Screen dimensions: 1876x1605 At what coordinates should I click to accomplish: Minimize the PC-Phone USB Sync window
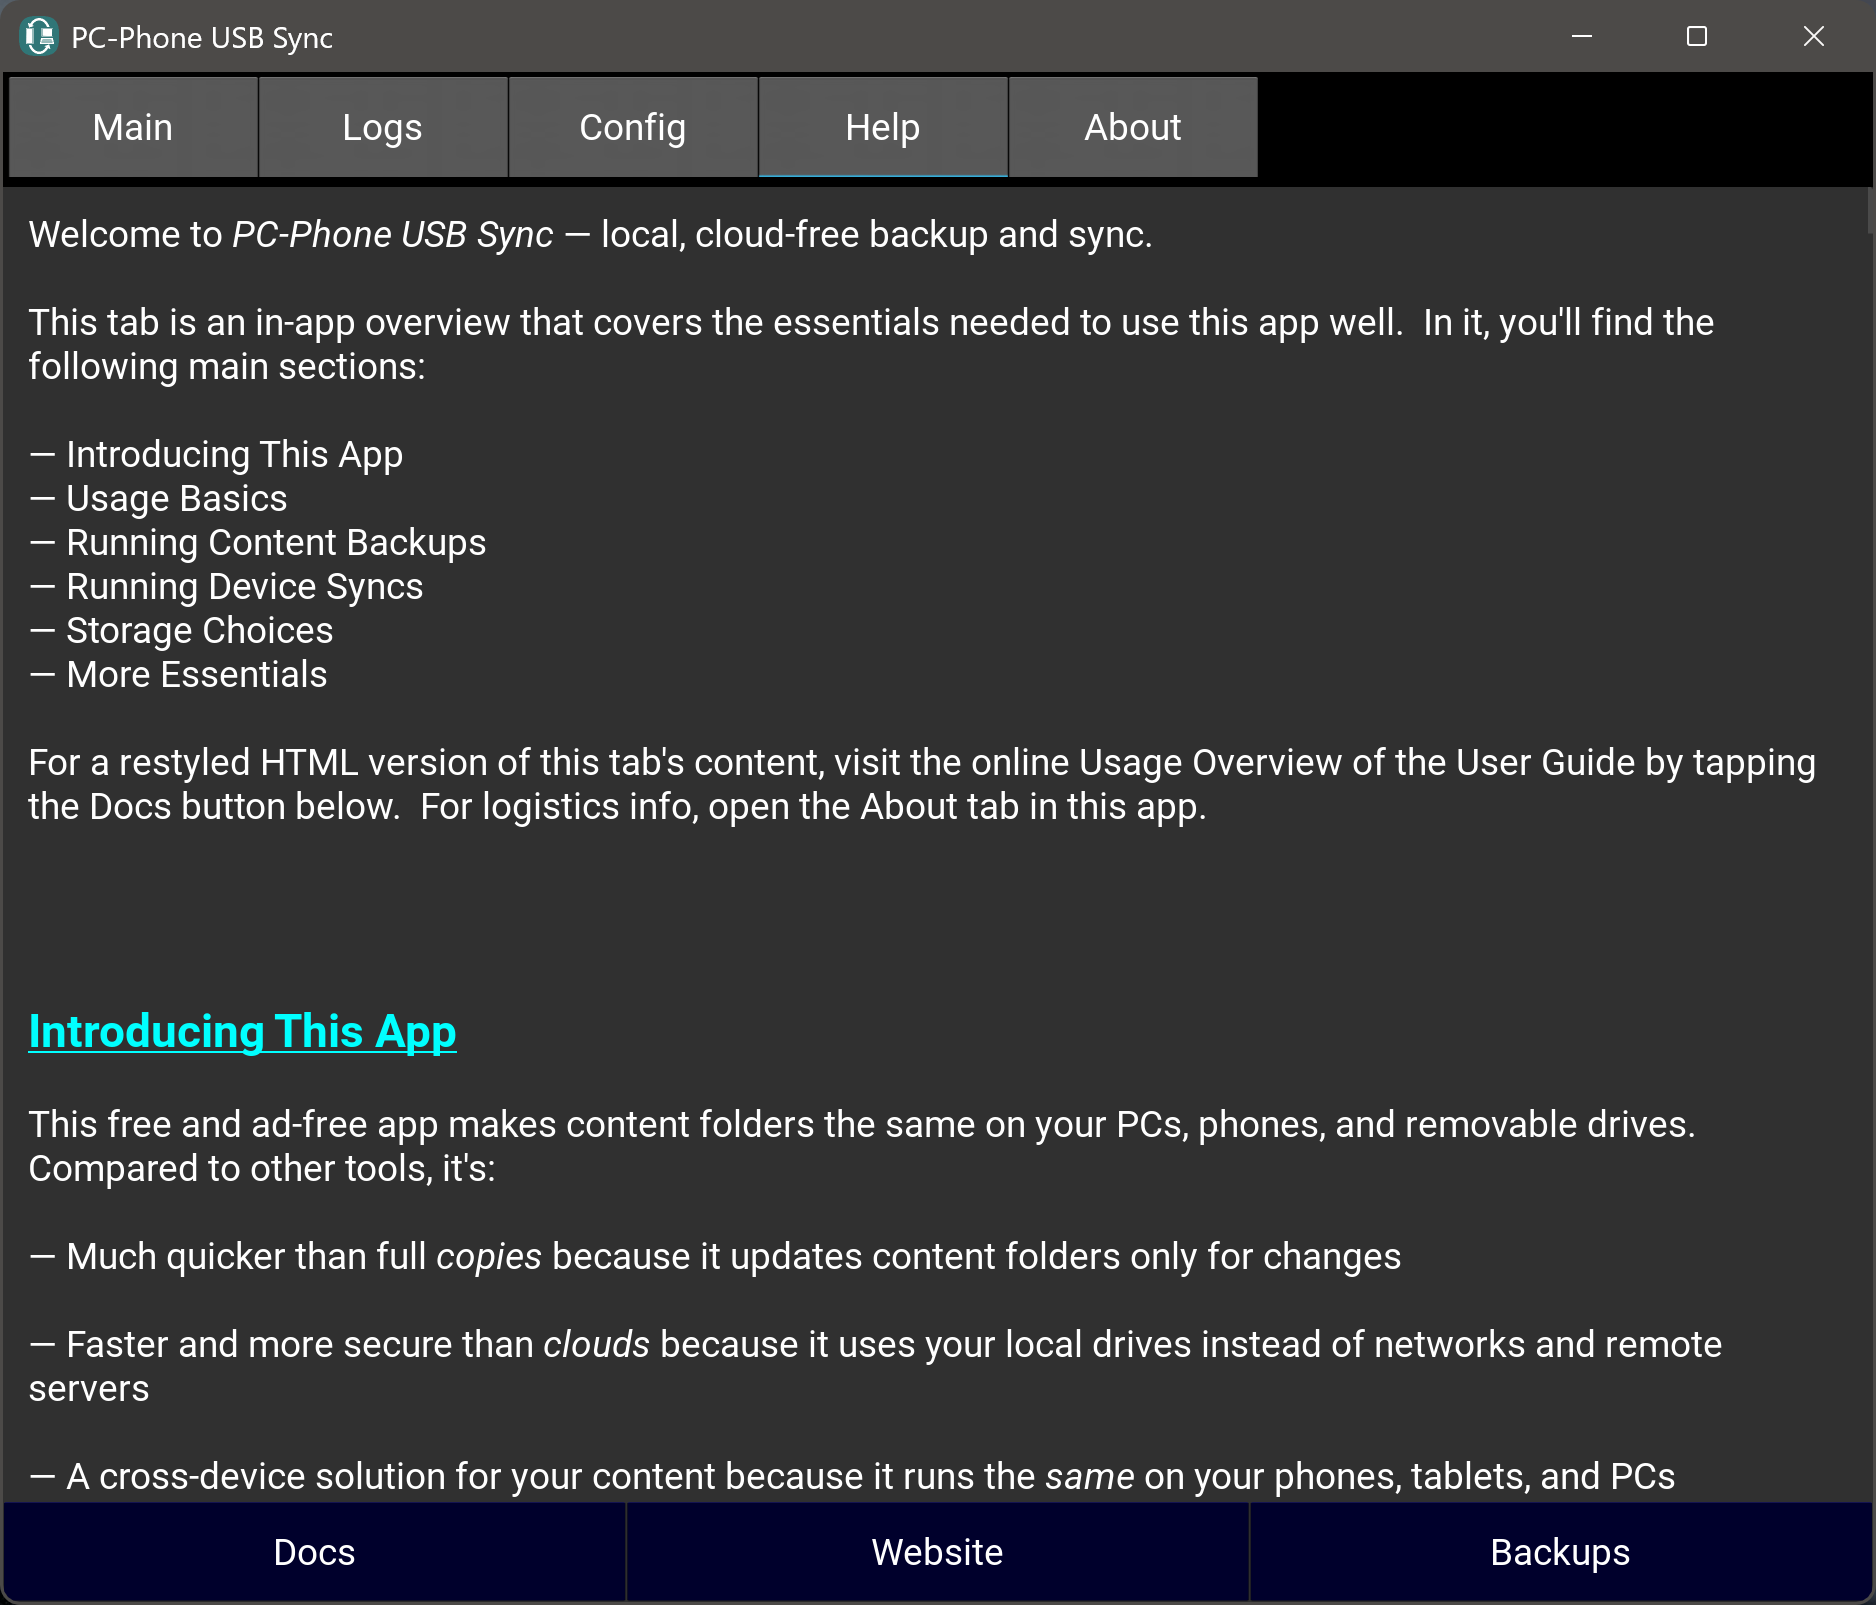click(1581, 37)
